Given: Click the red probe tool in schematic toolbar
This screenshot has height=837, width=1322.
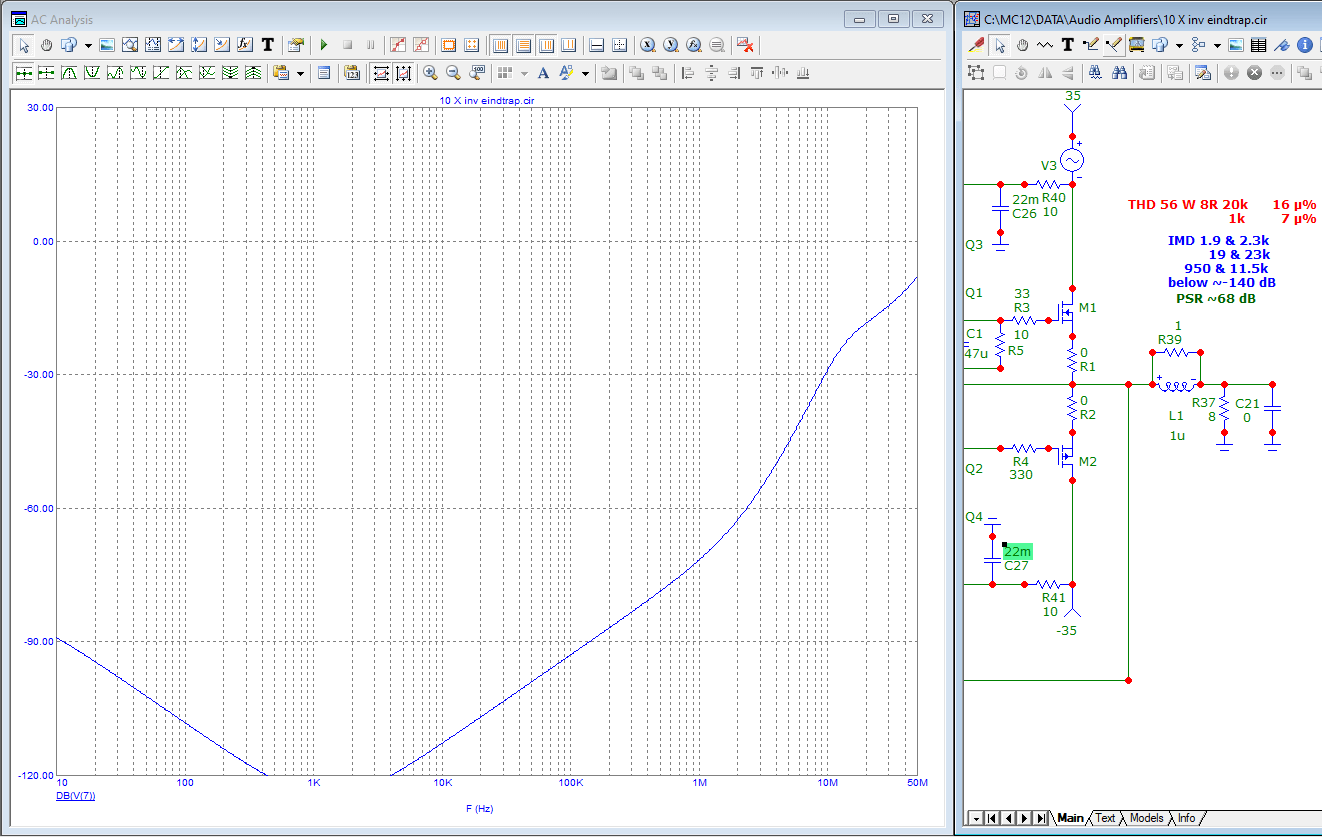Looking at the screenshot, I should 976,45.
